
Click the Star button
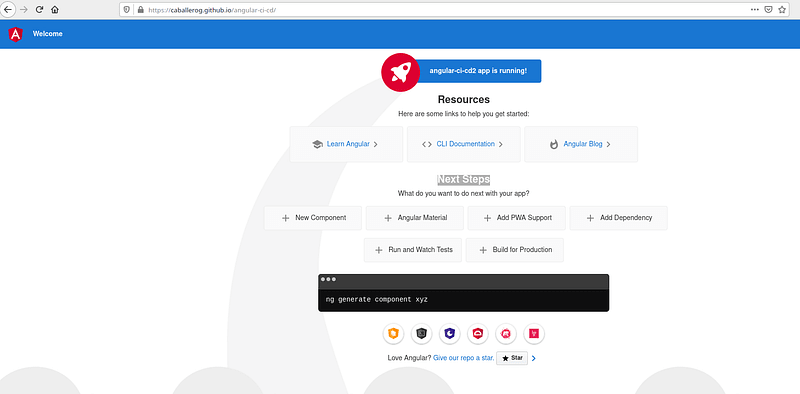[512, 358]
